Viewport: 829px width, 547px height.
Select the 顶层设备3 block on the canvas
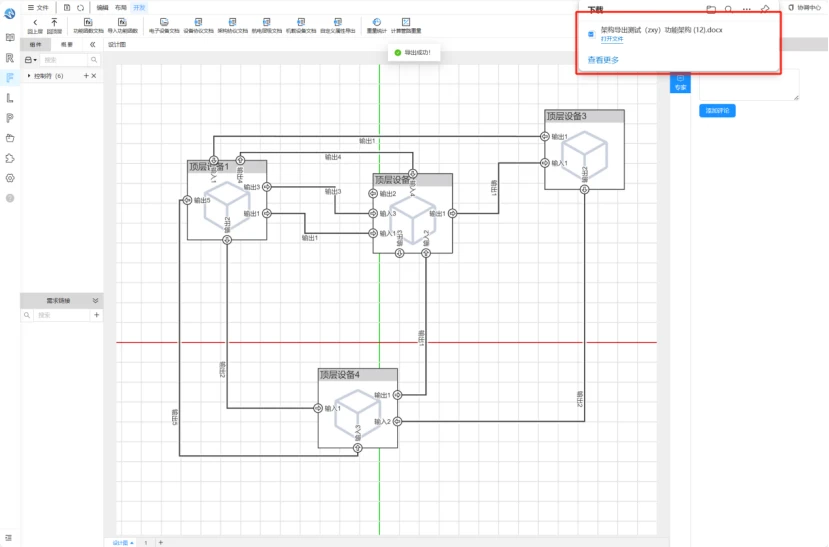[584, 149]
